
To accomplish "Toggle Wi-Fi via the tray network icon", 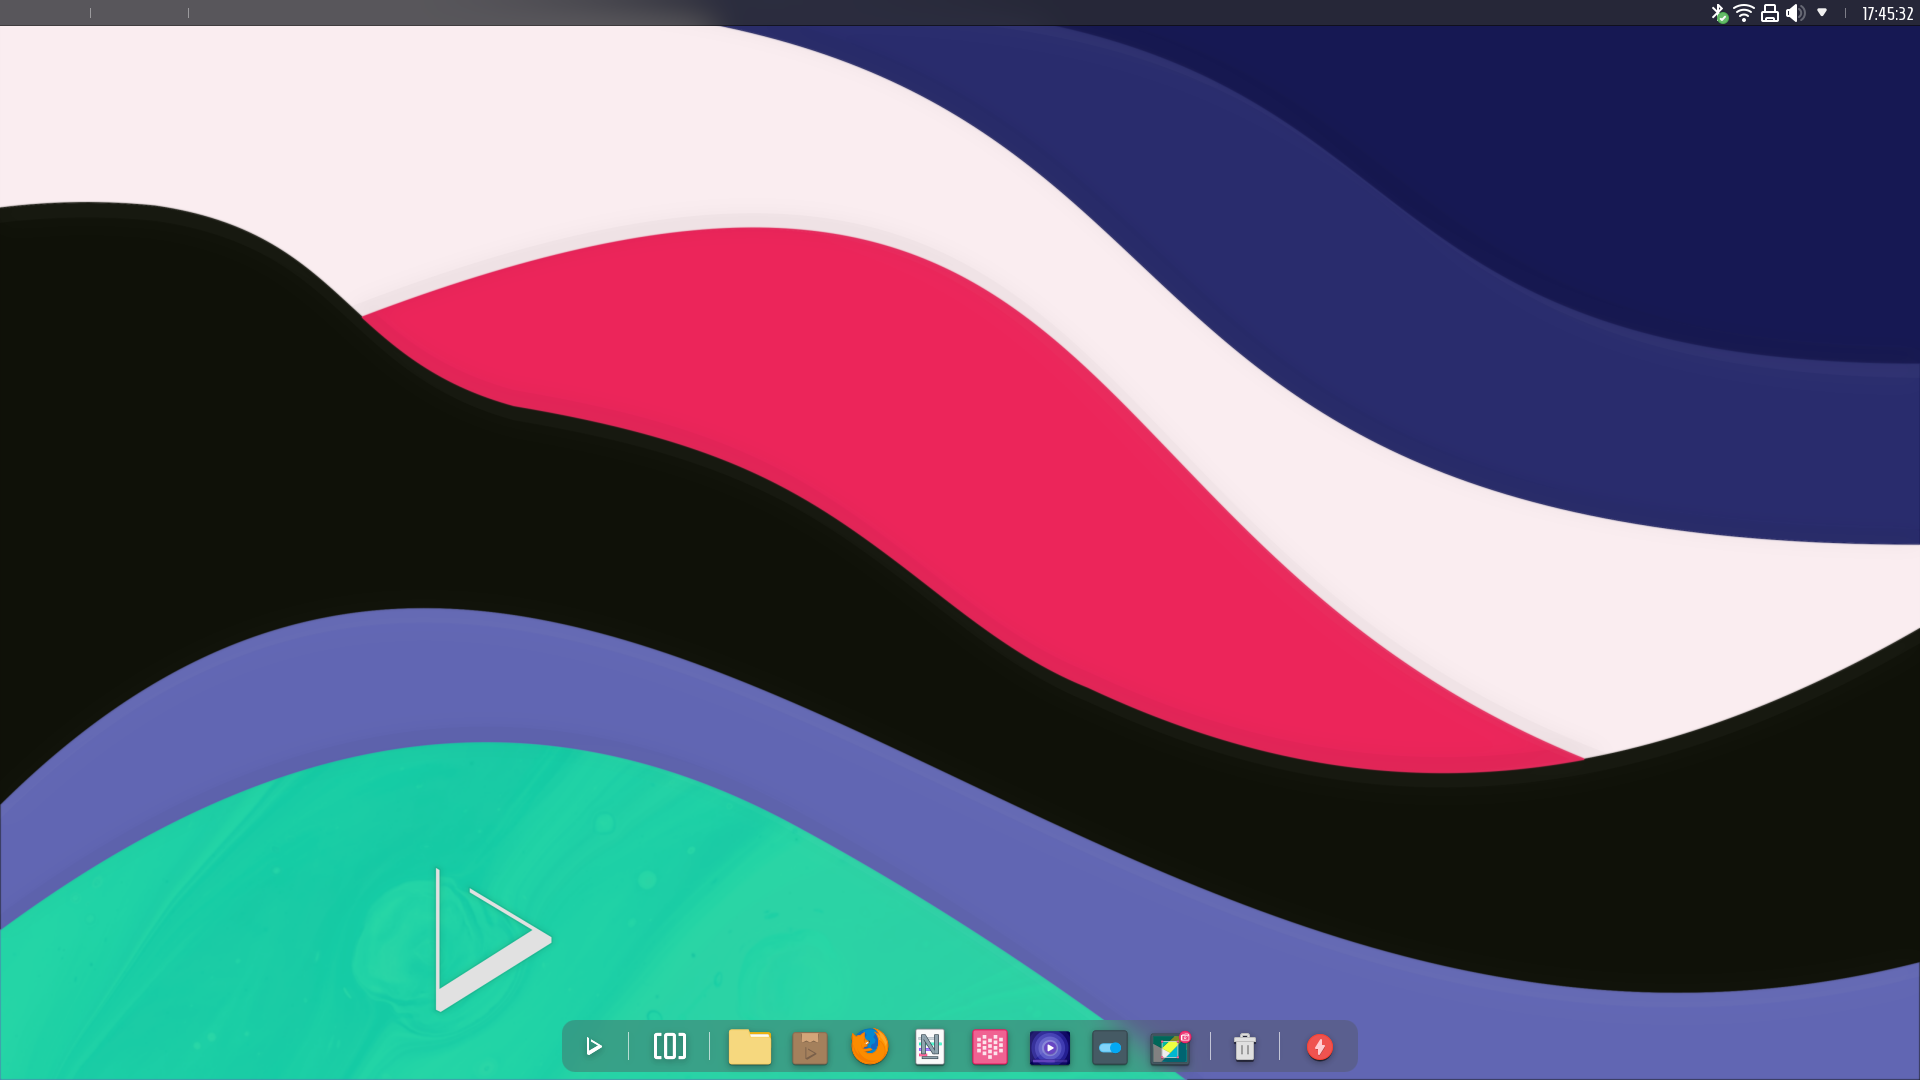I will (1743, 13).
